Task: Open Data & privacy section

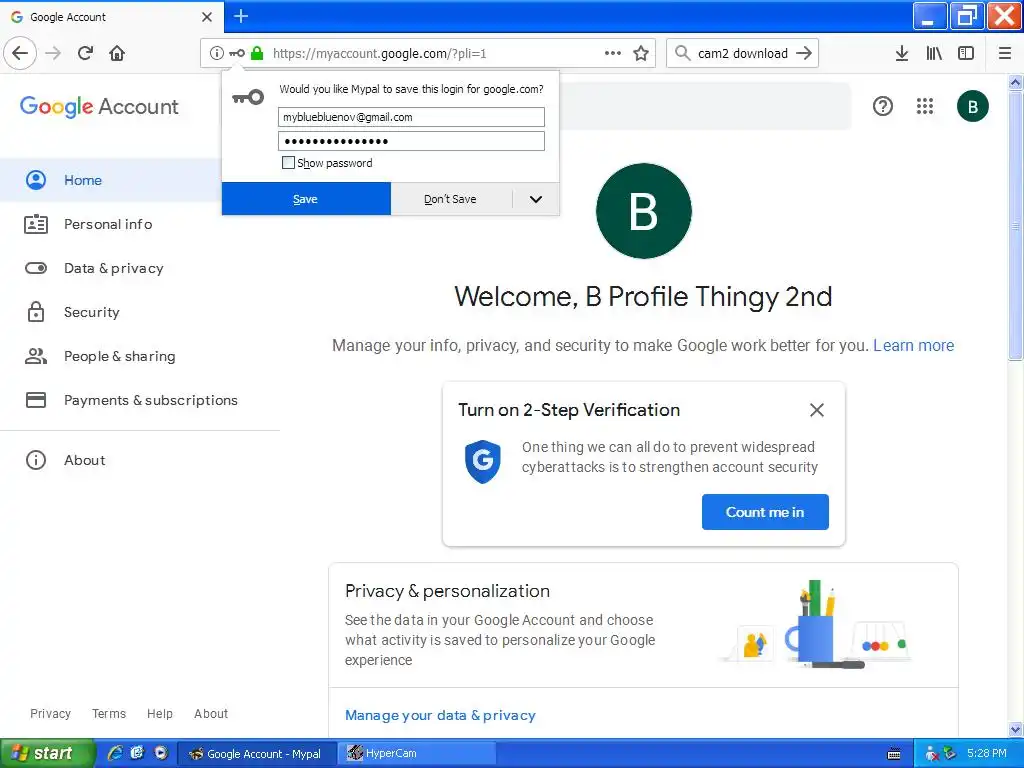Action: tap(114, 268)
